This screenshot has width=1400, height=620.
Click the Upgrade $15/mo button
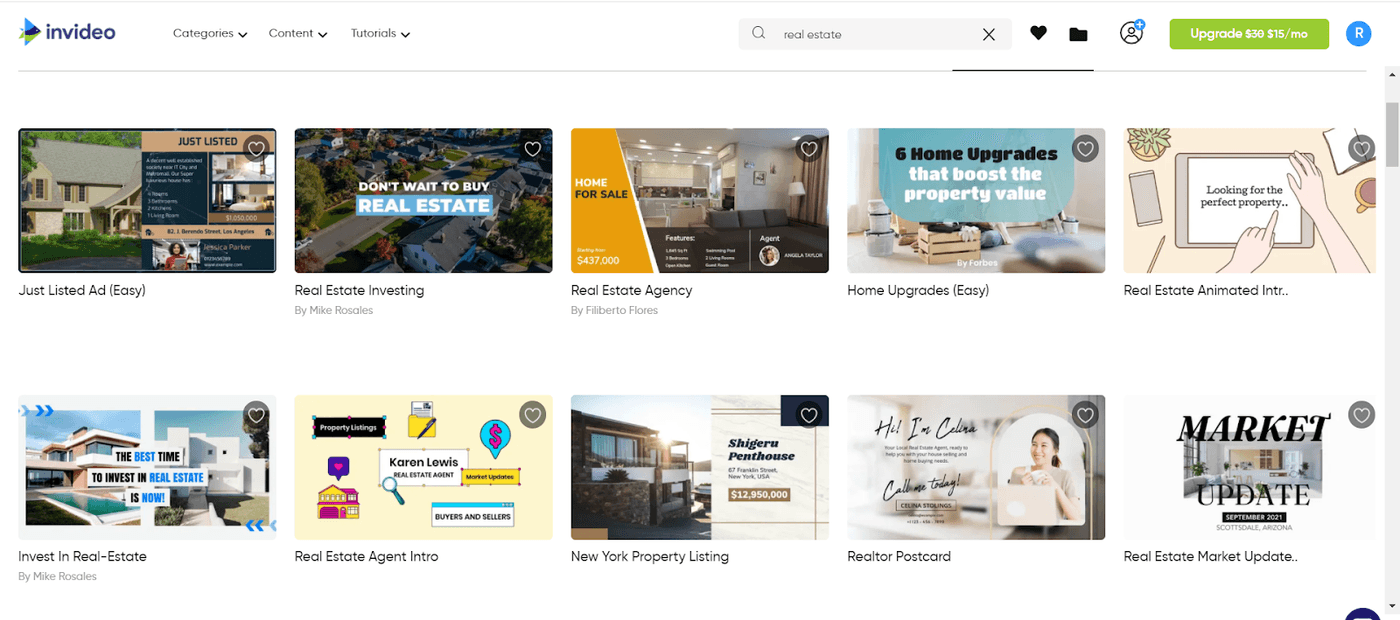pyautogui.click(x=1248, y=33)
